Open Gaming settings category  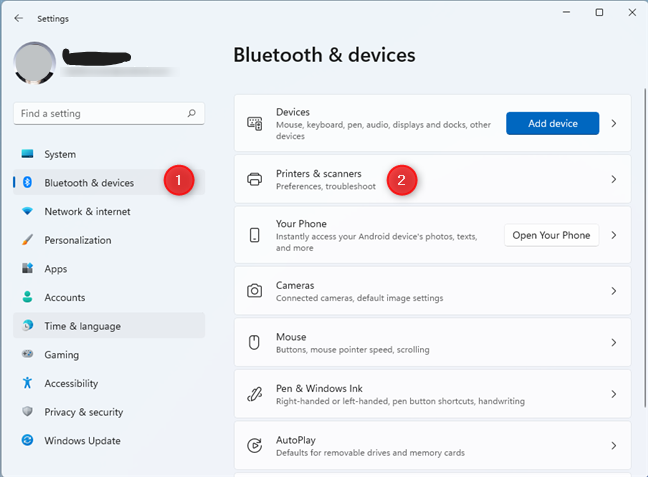click(x=109, y=355)
